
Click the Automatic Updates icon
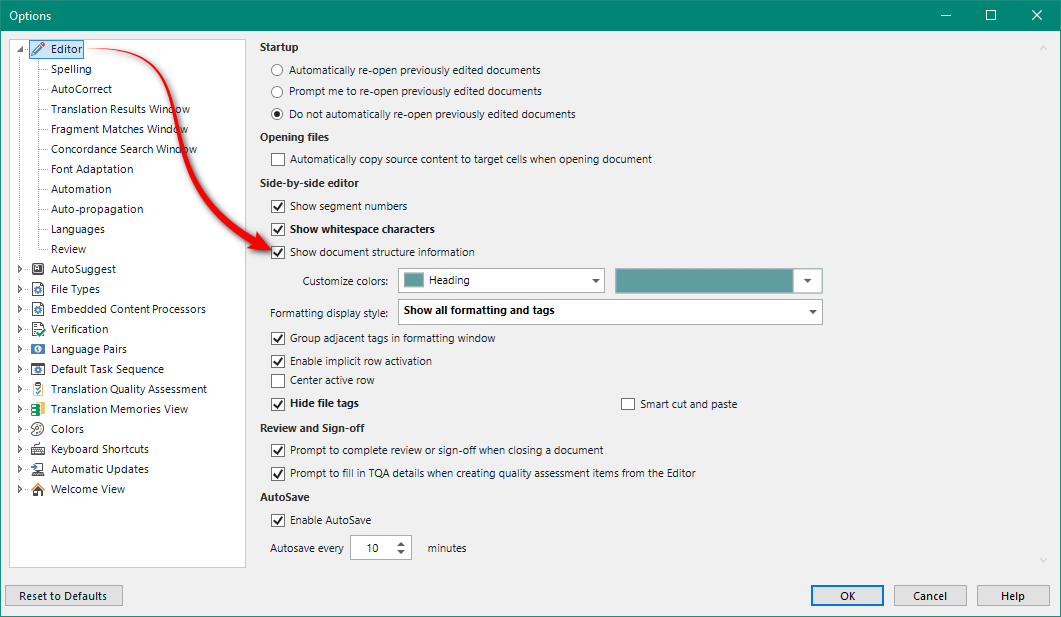[38, 469]
